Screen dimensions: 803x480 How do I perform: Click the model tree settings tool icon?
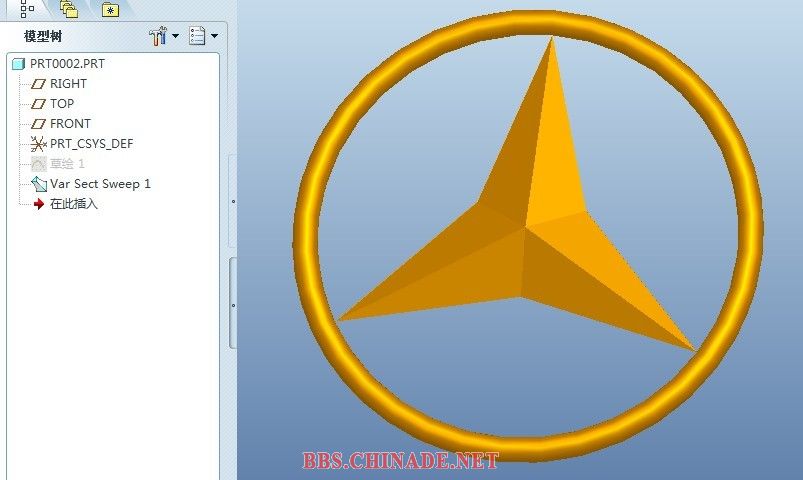[x=158, y=36]
